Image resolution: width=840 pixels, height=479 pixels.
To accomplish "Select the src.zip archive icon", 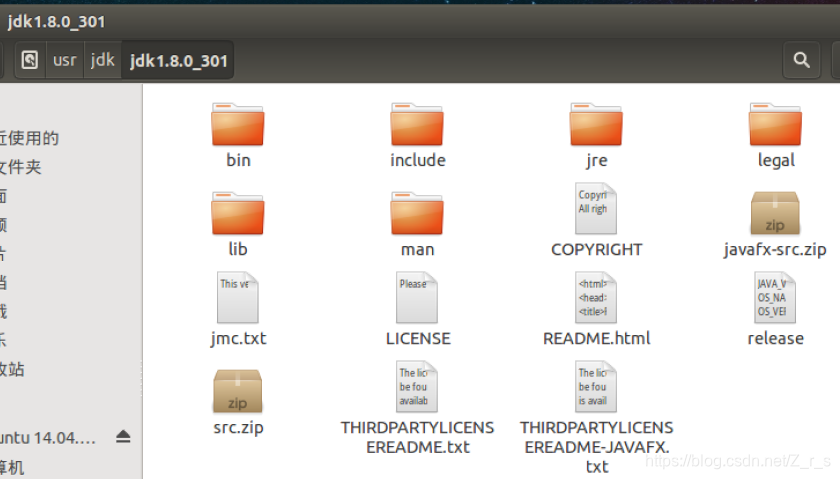I will pyautogui.click(x=238, y=391).
